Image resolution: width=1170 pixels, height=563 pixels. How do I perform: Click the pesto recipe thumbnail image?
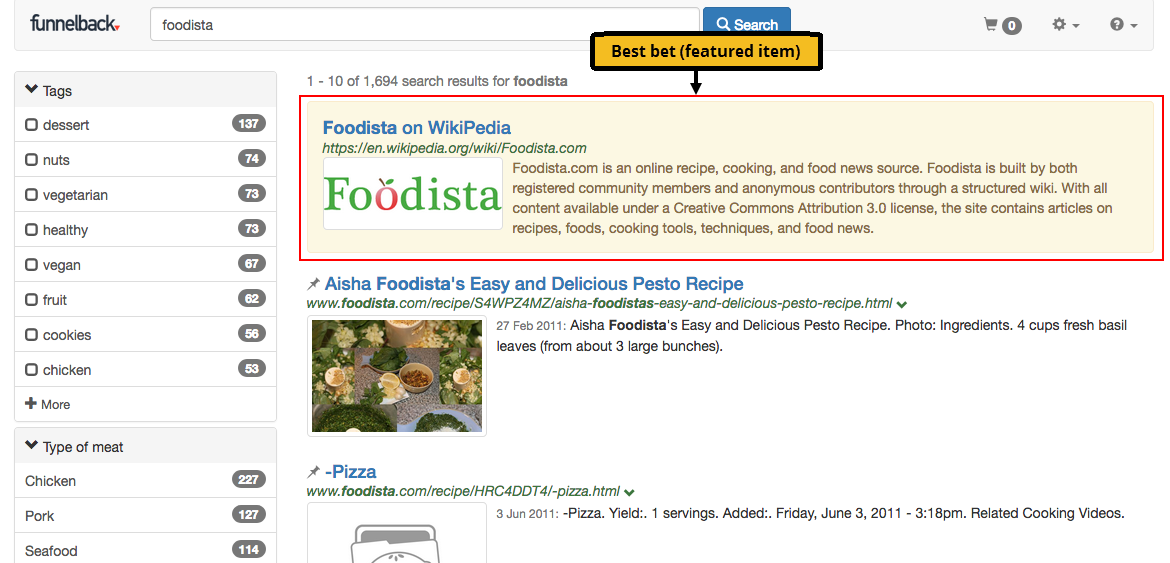coord(396,376)
